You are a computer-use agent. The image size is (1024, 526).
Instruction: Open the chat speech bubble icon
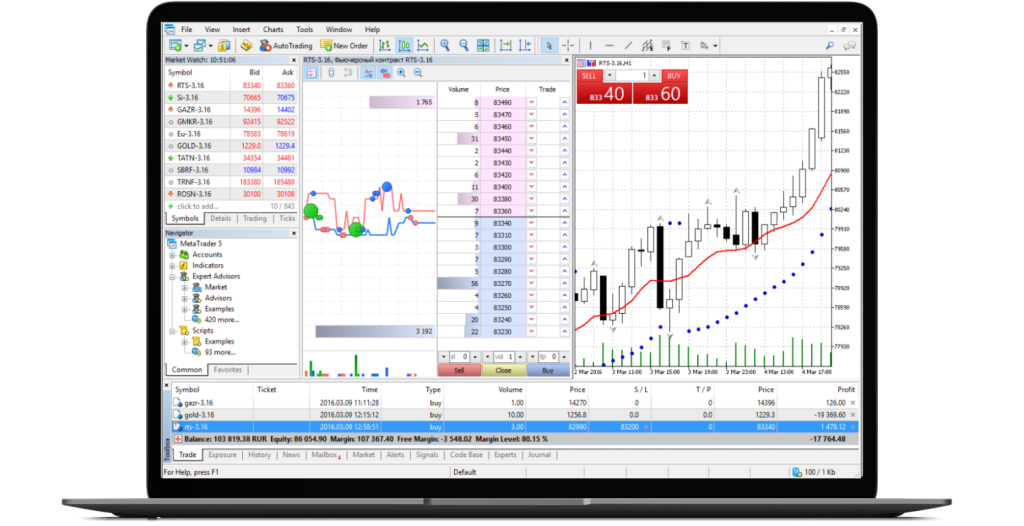[x=850, y=45]
